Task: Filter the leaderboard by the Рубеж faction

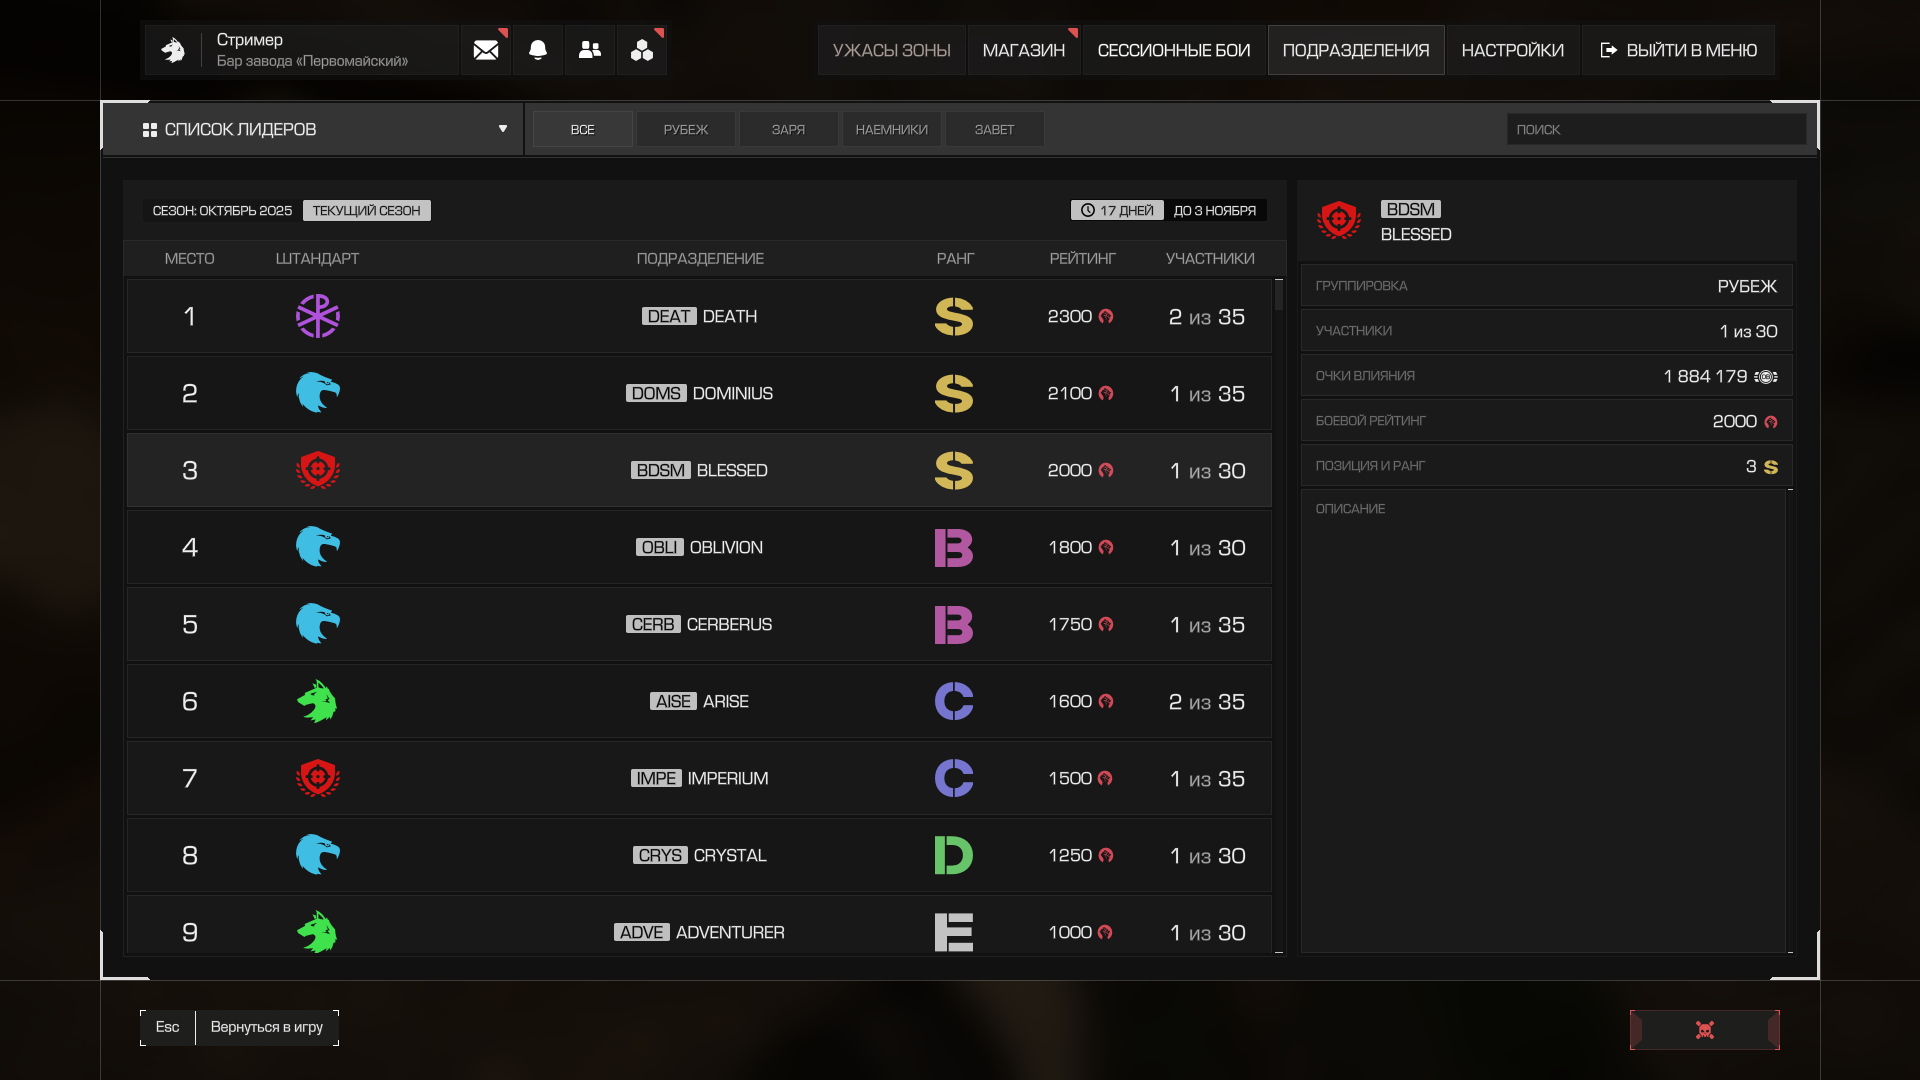Action: pyautogui.click(x=685, y=129)
